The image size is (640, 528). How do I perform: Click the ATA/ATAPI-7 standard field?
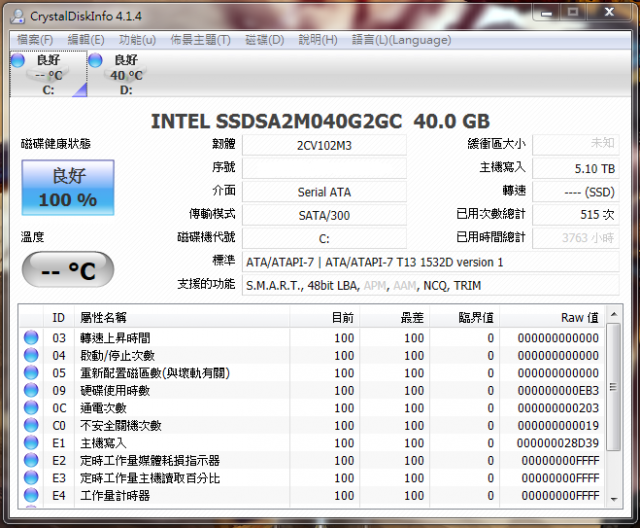(431, 262)
